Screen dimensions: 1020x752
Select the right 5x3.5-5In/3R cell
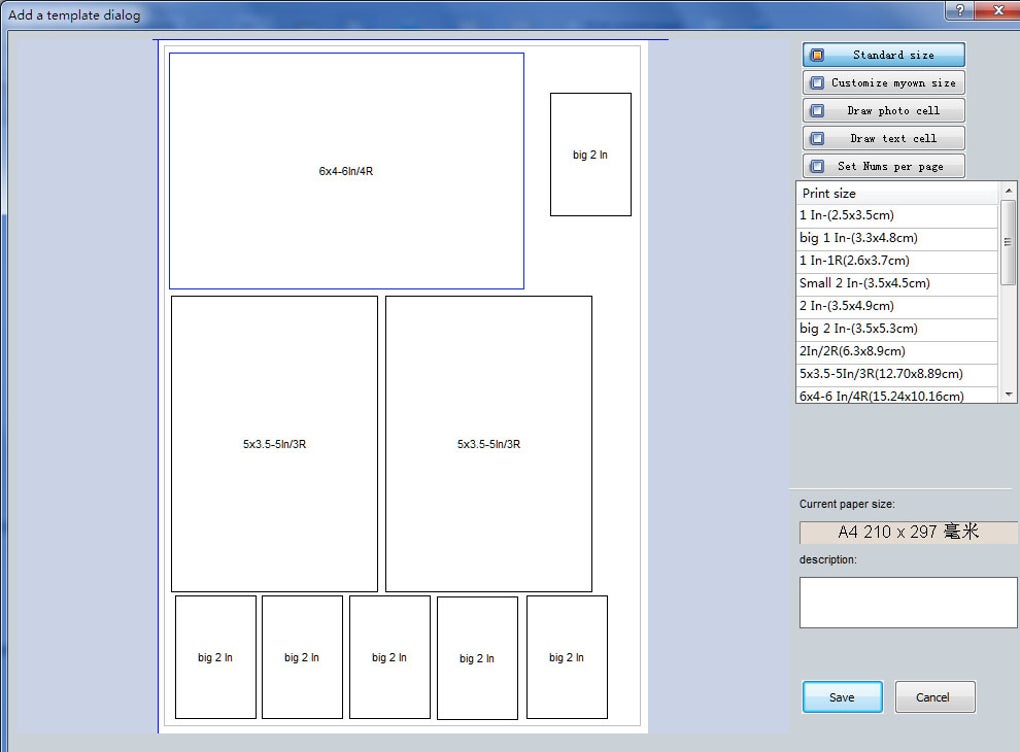[489, 444]
